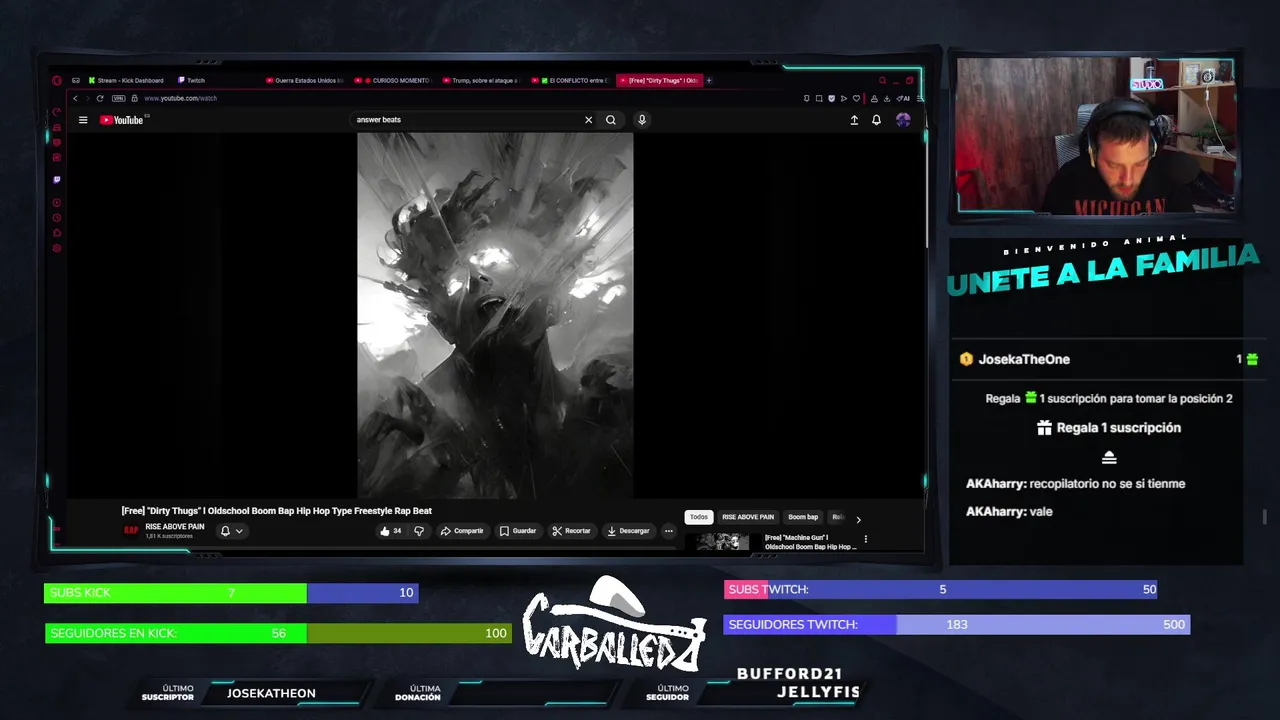Click the magnifier search button

point(611,120)
